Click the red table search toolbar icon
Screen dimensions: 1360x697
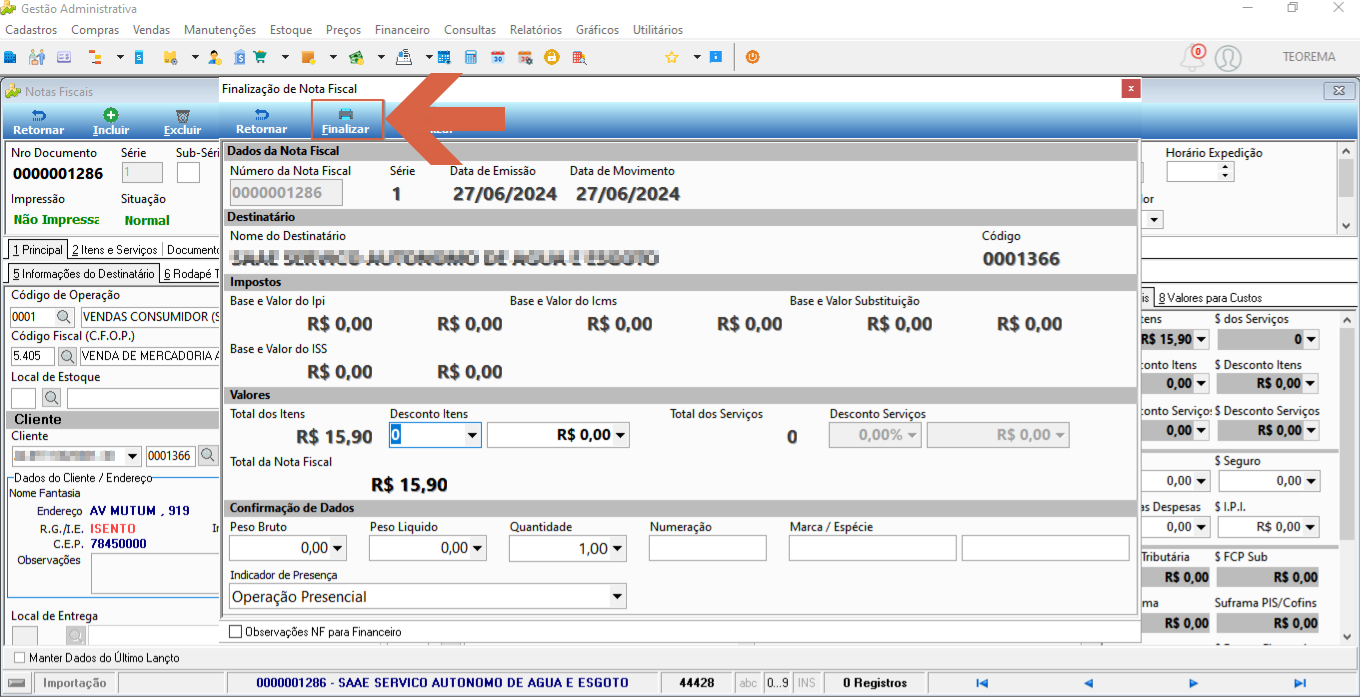point(578,57)
